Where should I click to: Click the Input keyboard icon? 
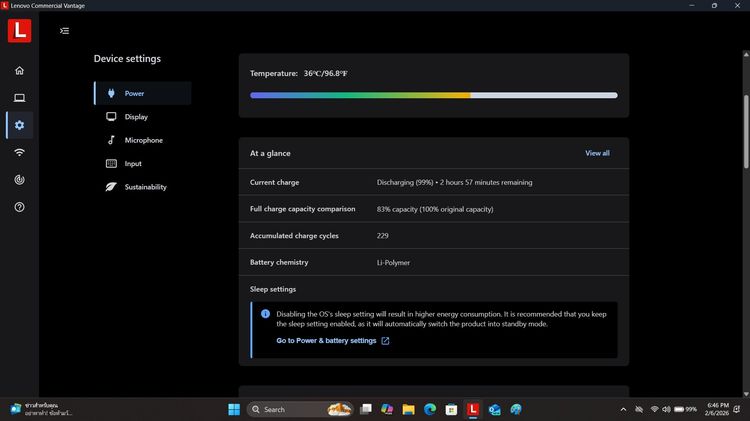(111, 164)
